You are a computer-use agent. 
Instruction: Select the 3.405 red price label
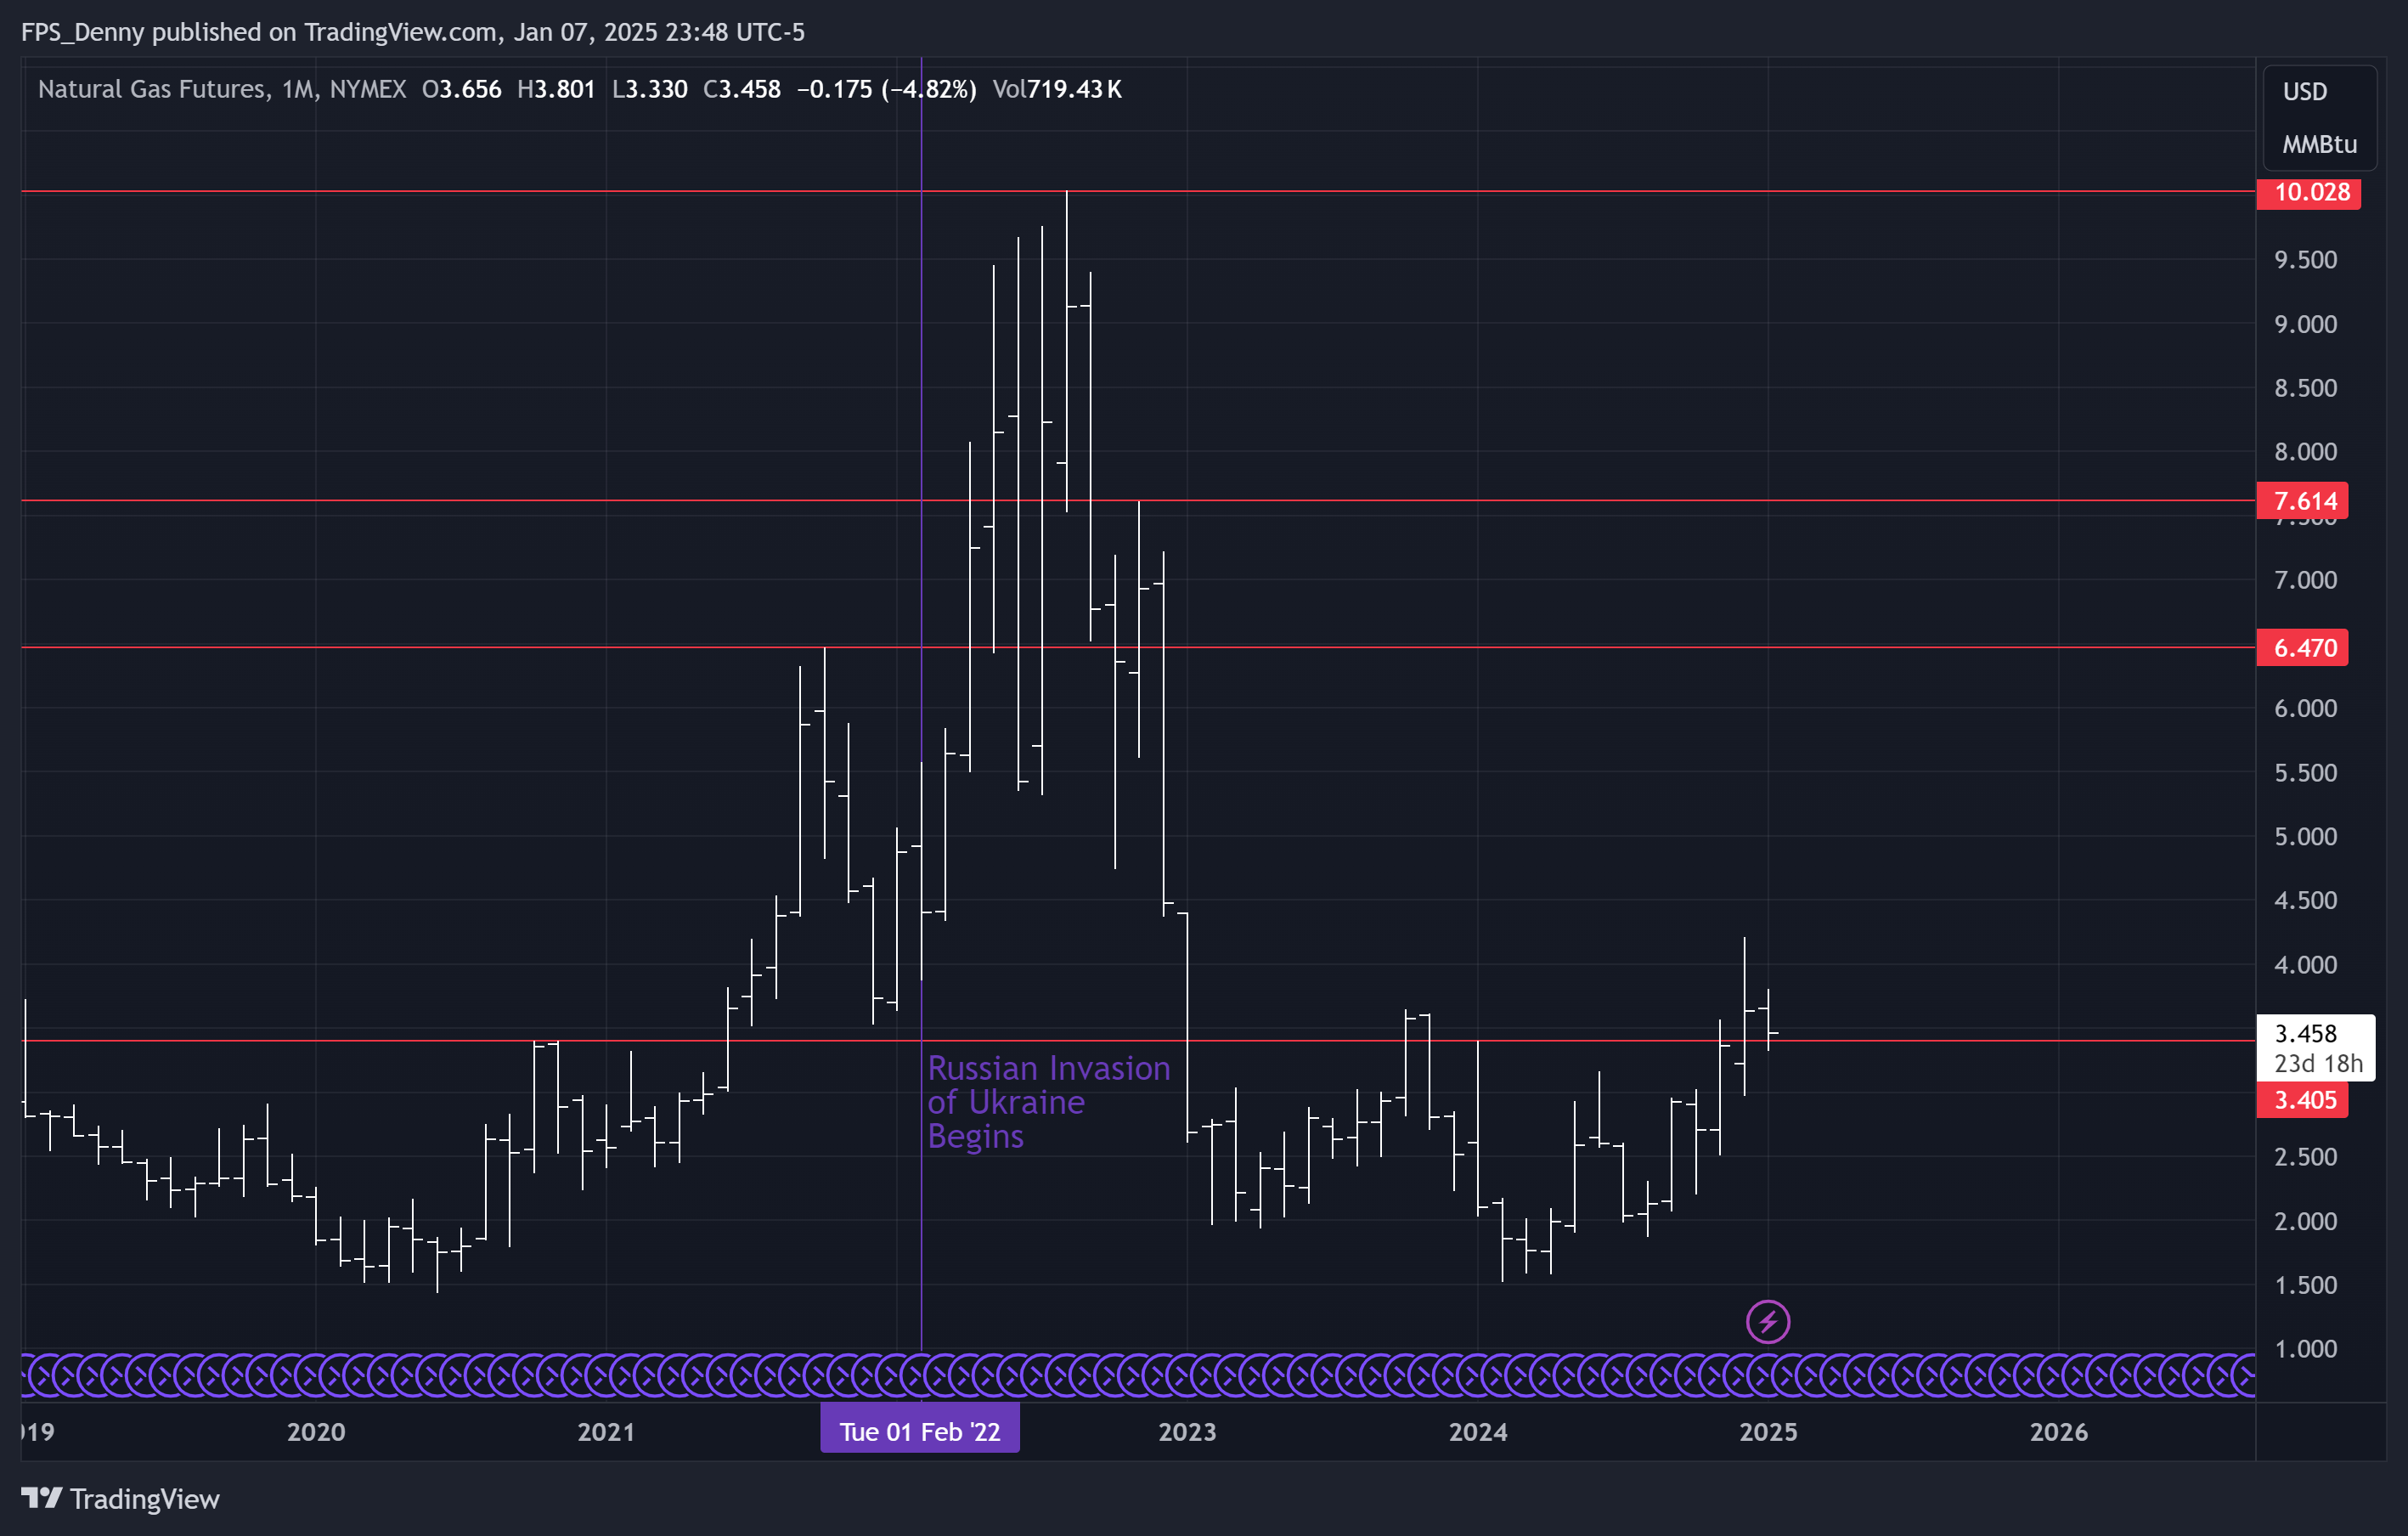2302,1100
